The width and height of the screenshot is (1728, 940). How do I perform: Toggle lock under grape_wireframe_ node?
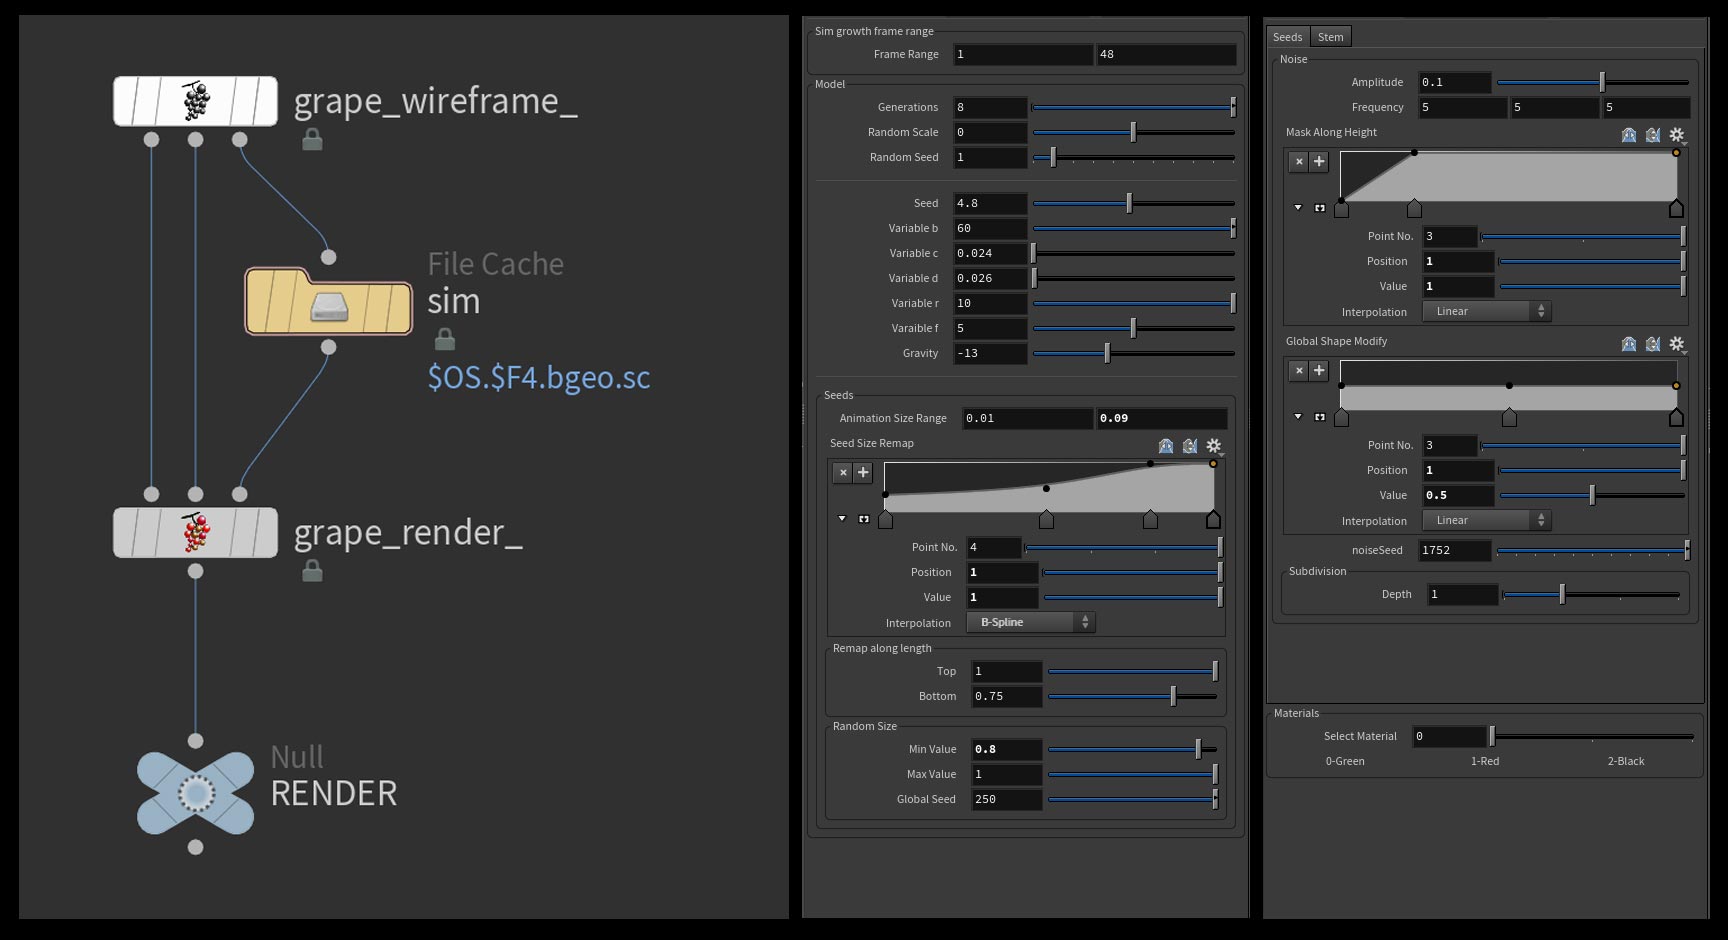click(x=312, y=140)
